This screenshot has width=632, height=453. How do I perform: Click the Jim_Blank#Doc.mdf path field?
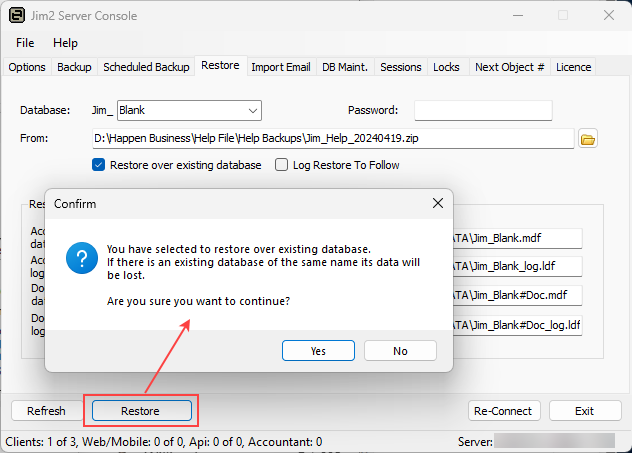[x=518, y=295]
